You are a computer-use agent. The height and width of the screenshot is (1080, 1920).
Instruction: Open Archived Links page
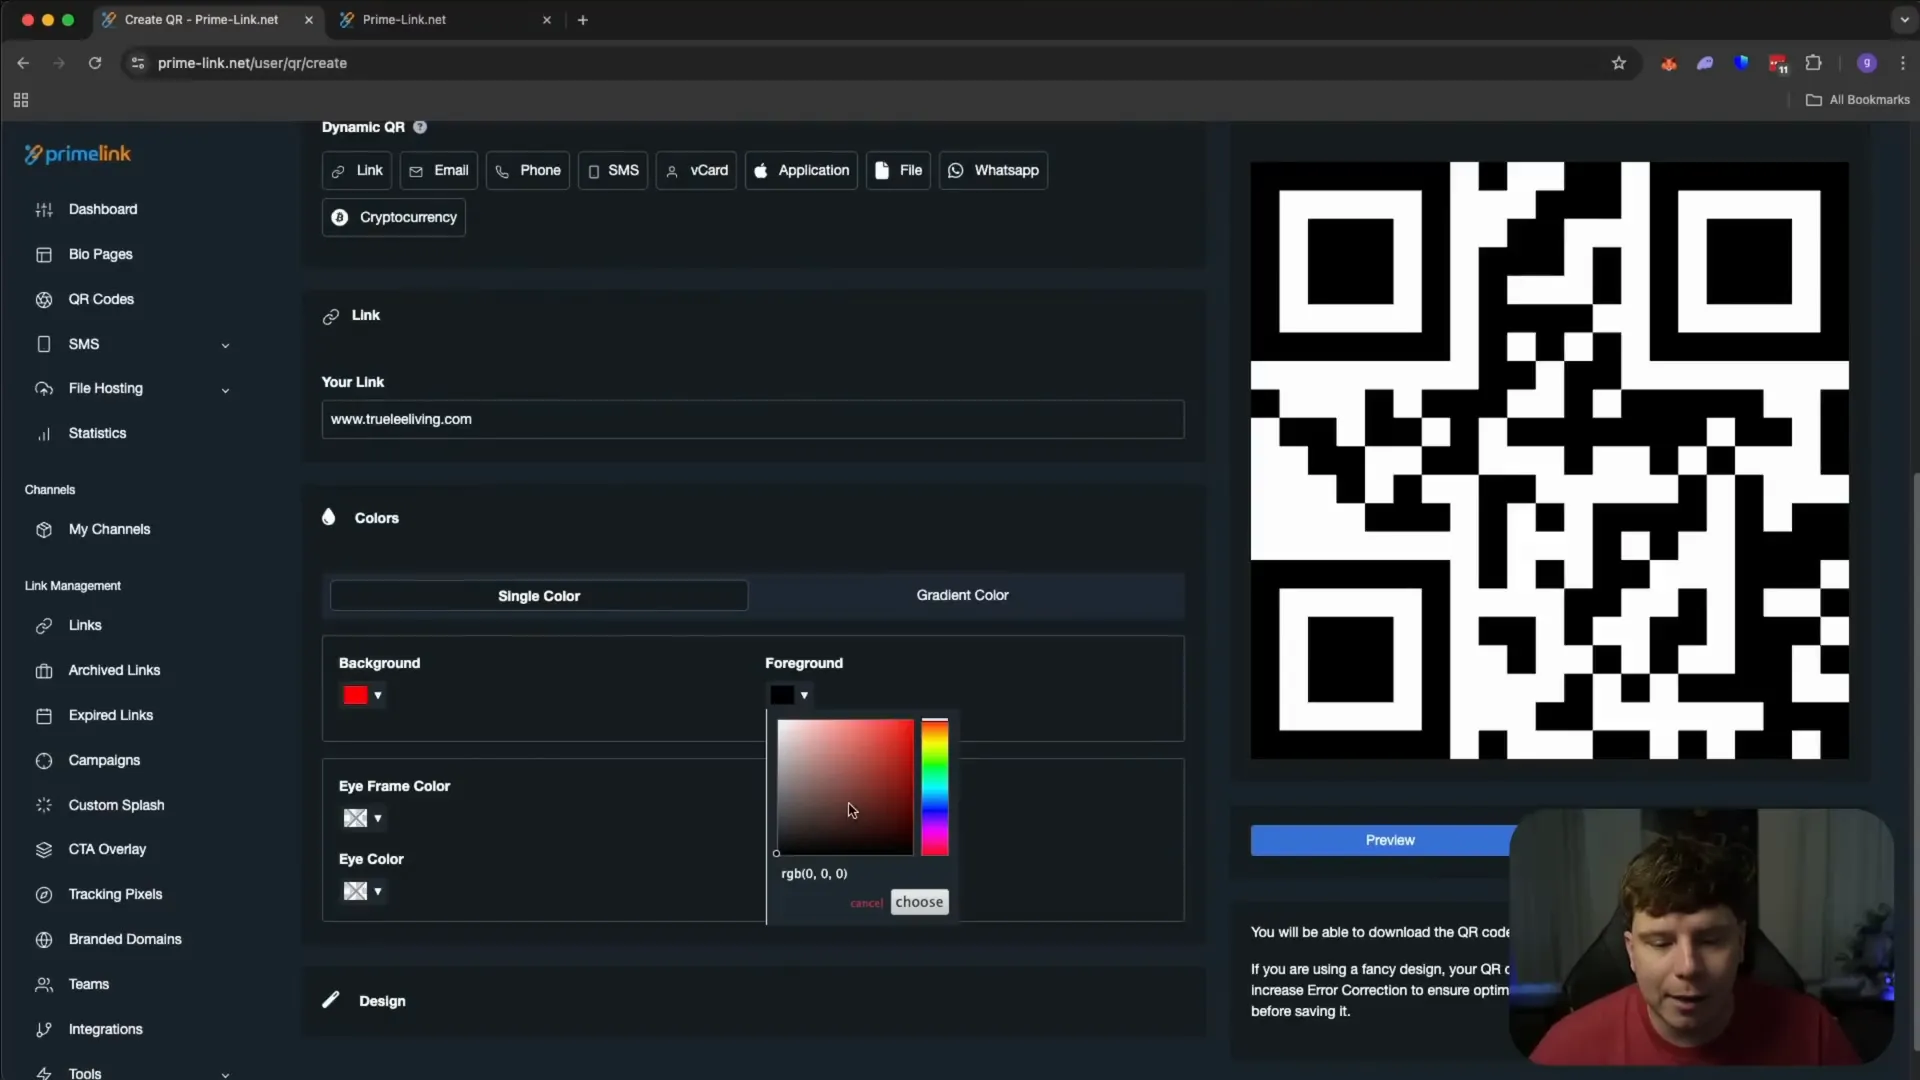tap(114, 670)
